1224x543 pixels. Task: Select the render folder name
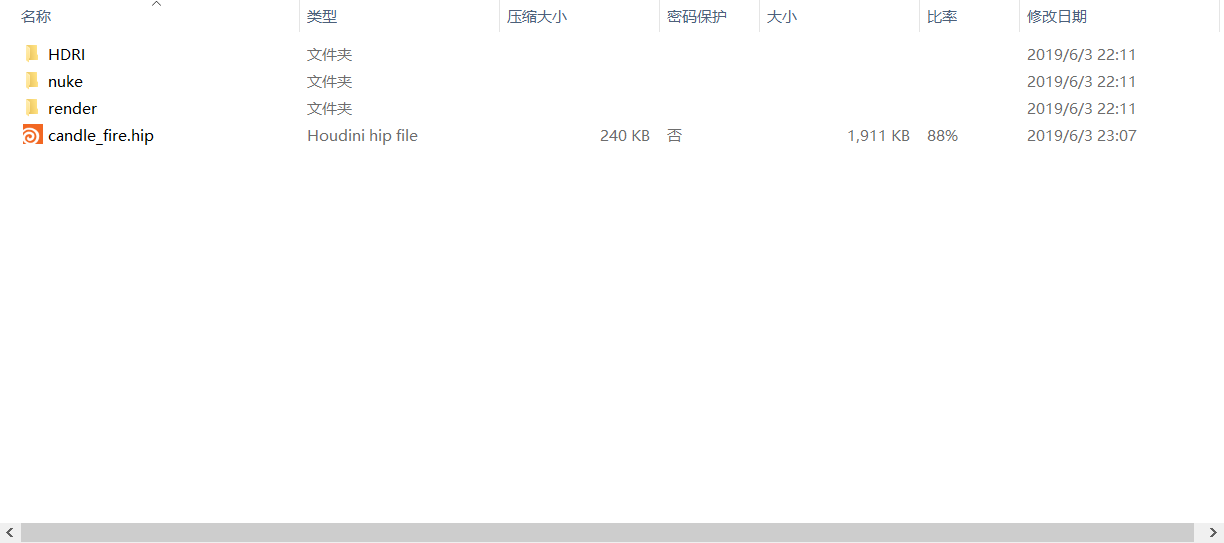[x=72, y=108]
